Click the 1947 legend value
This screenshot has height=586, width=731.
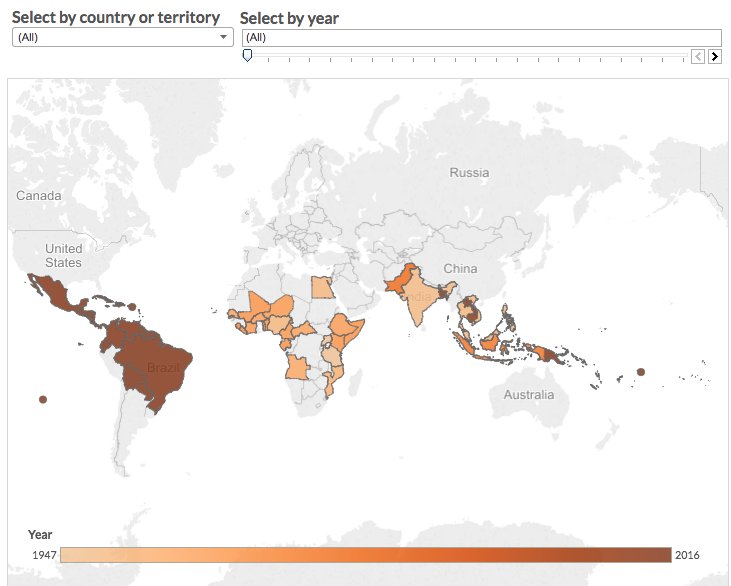click(x=44, y=555)
